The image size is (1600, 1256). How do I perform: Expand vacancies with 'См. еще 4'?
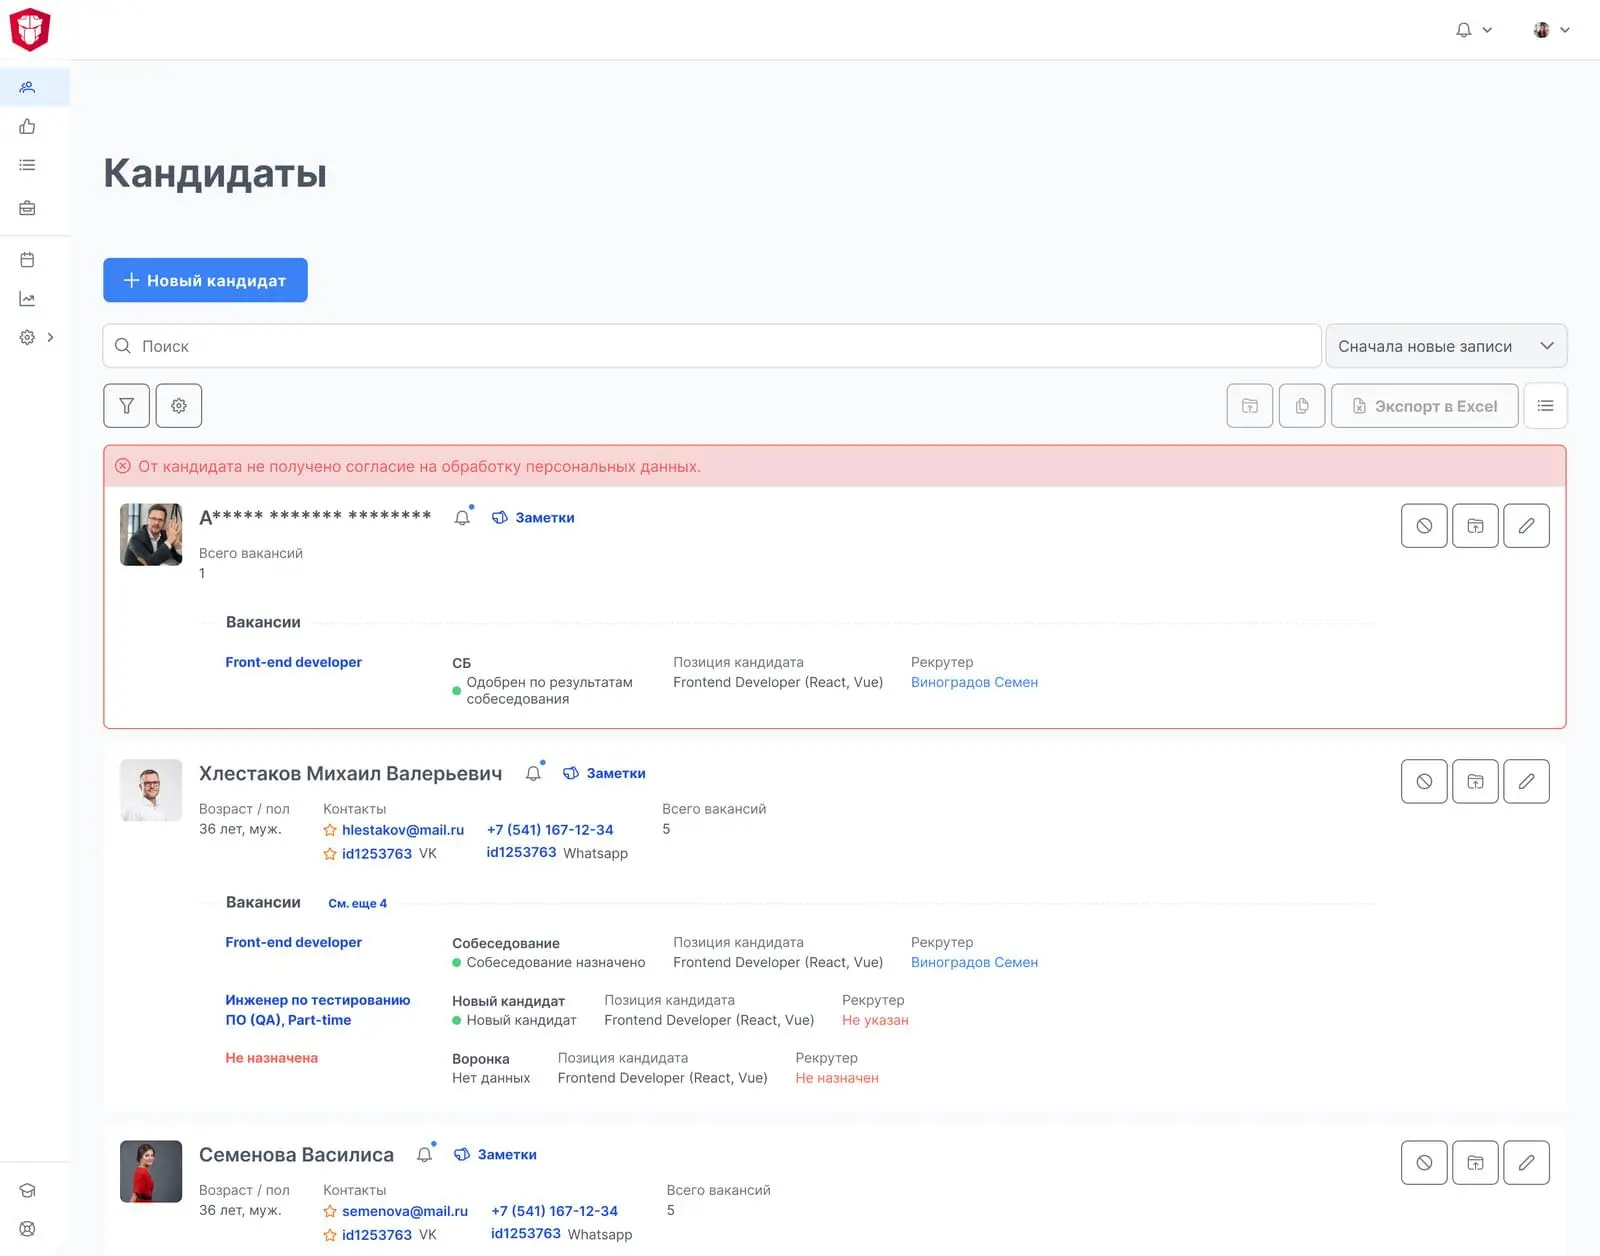click(x=357, y=903)
